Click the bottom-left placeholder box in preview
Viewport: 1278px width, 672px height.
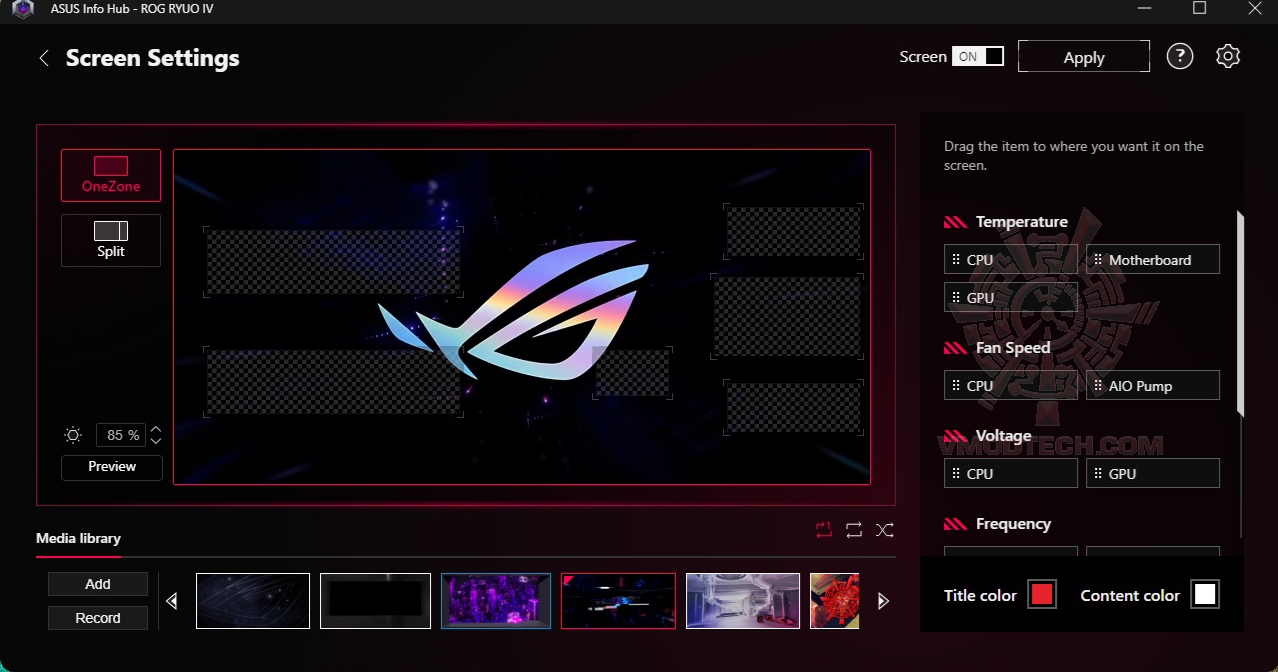click(x=333, y=382)
